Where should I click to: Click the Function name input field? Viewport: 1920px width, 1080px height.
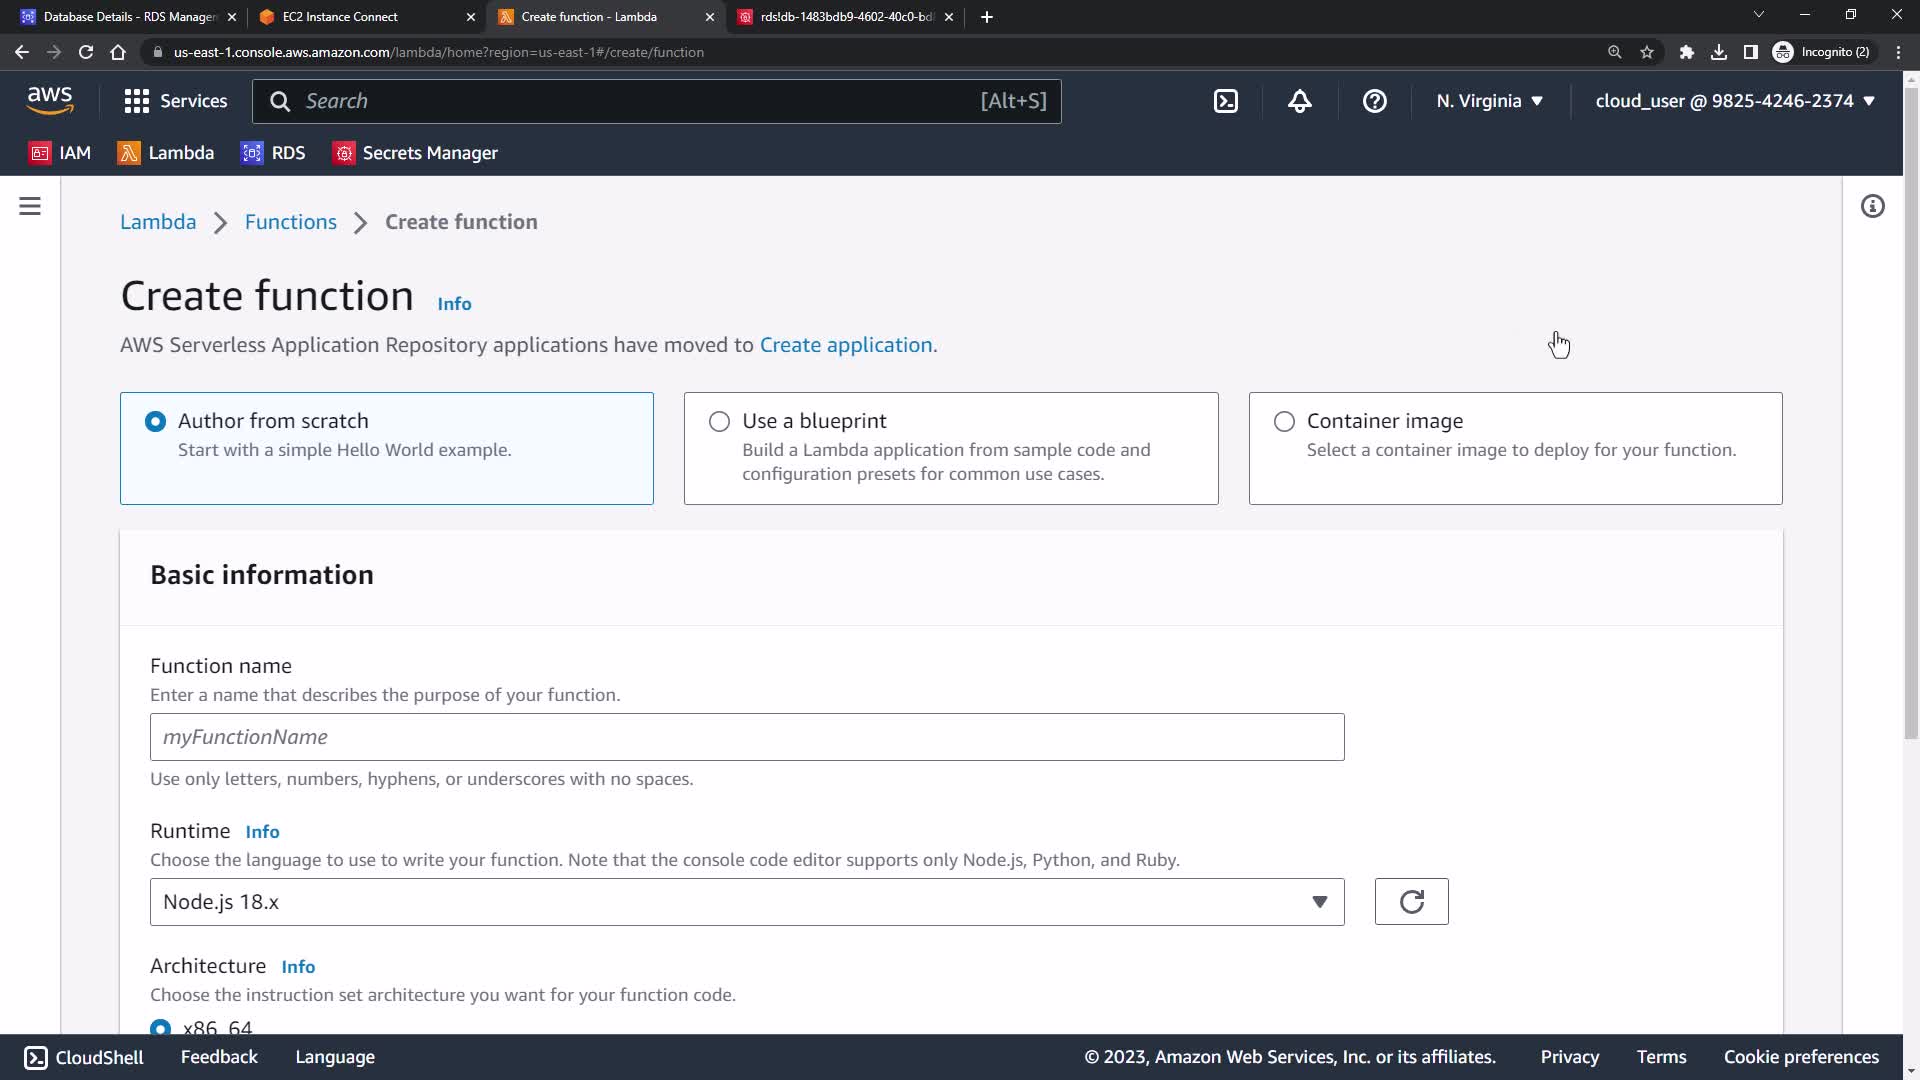click(x=746, y=737)
